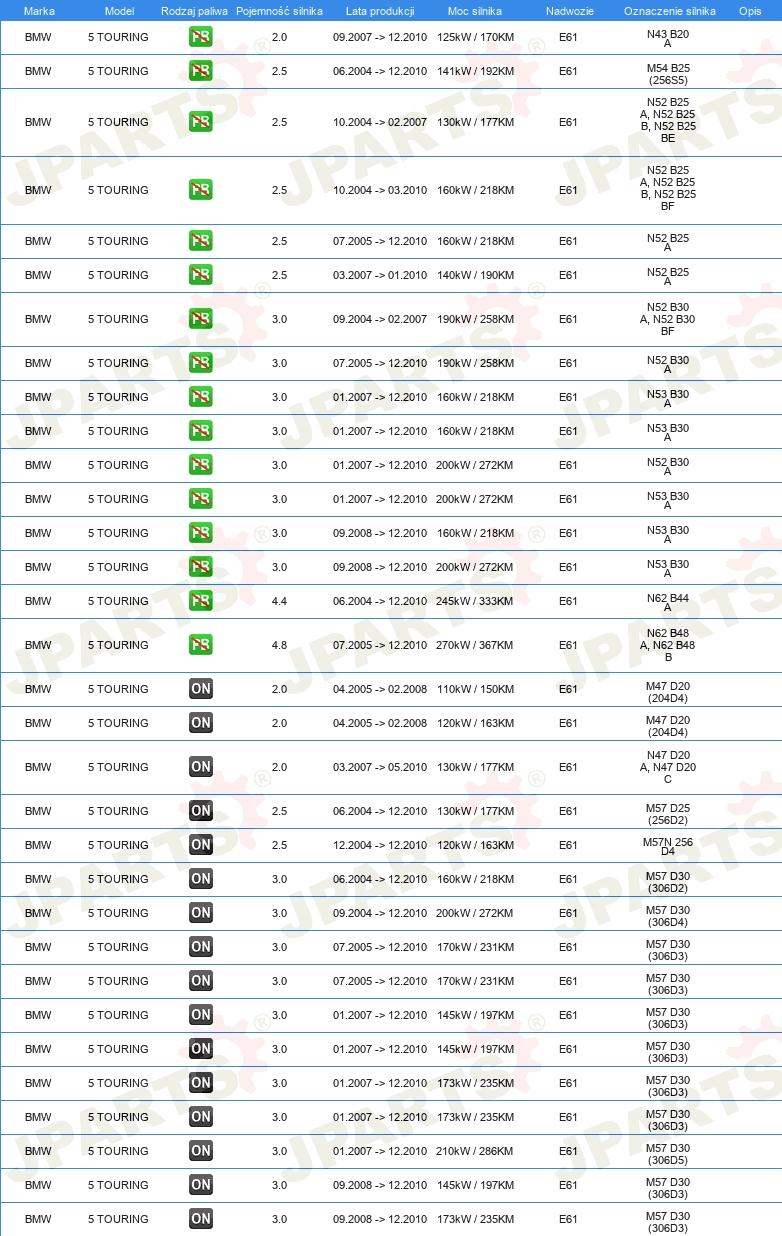Click power value 140kW / 190KM
782x1236 pixels.
click(x=475, y=275)
